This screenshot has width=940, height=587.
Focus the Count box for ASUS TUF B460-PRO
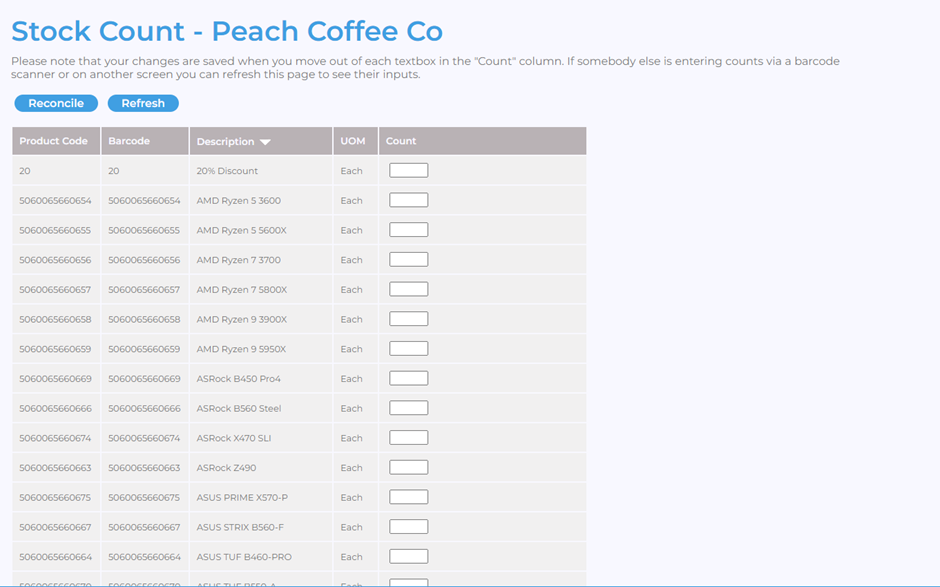(409, 556)
